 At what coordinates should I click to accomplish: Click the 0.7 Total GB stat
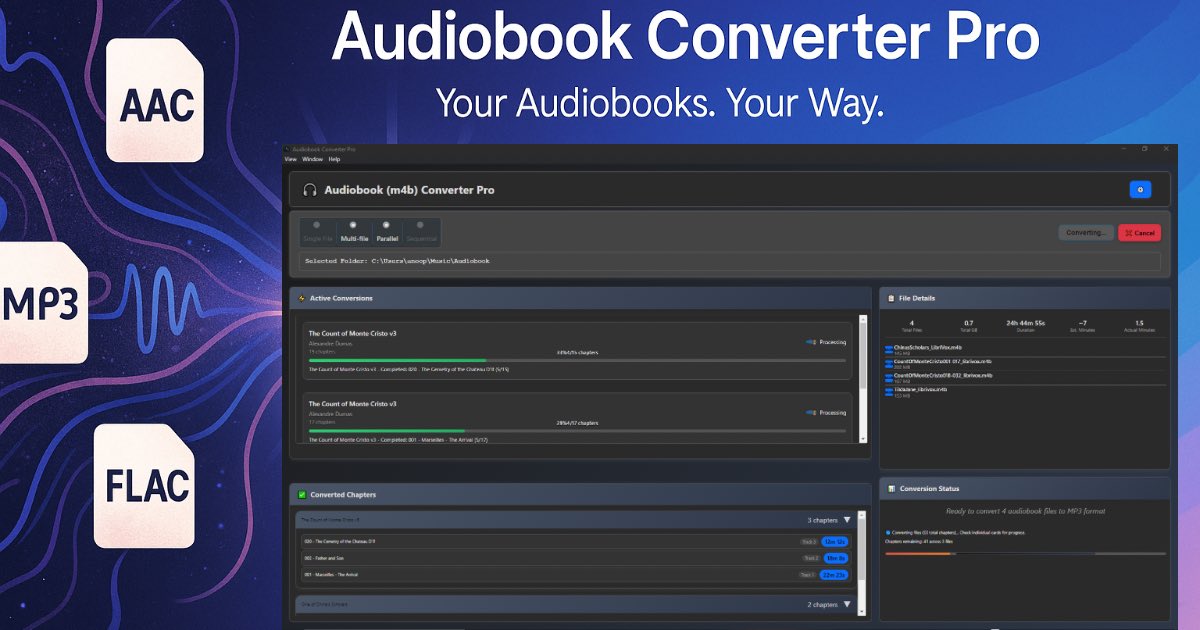[x=968, y=323]
